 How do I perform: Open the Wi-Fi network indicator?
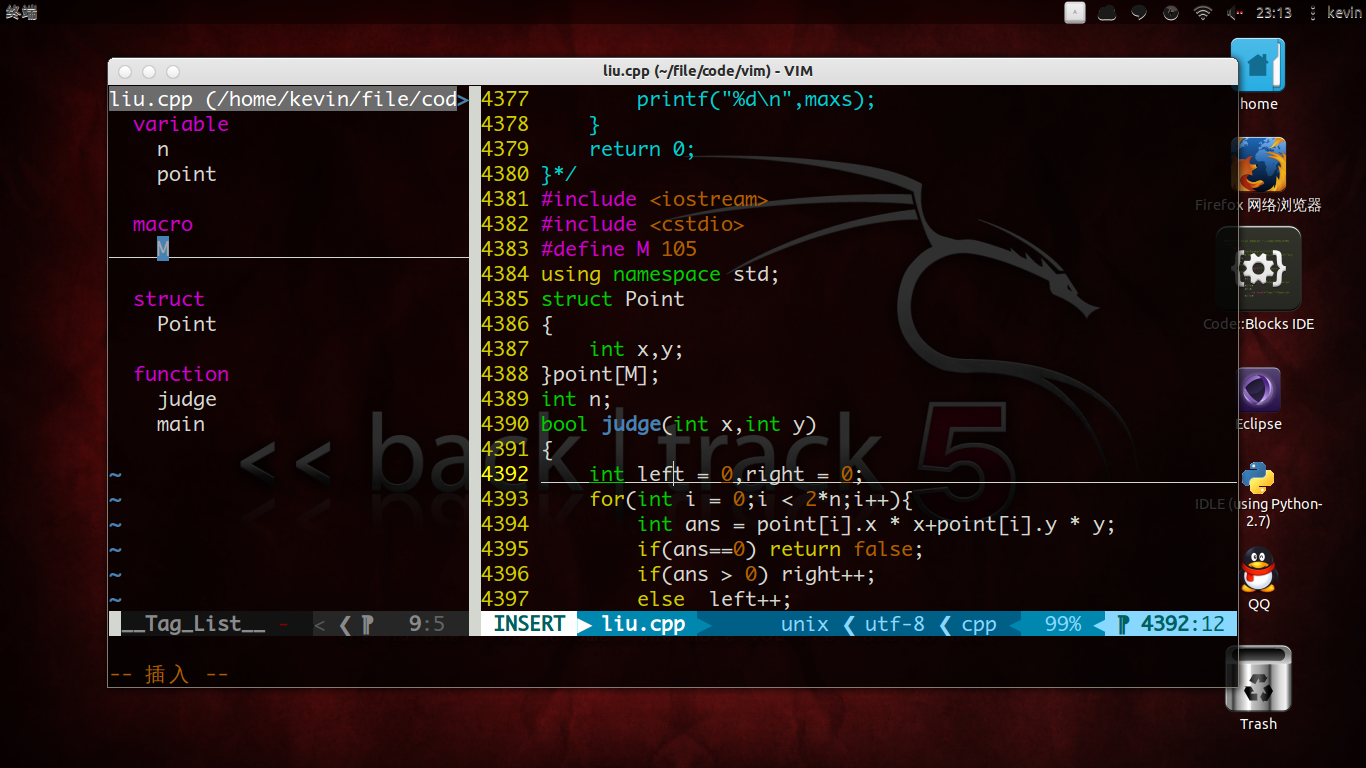[1203, 13]
